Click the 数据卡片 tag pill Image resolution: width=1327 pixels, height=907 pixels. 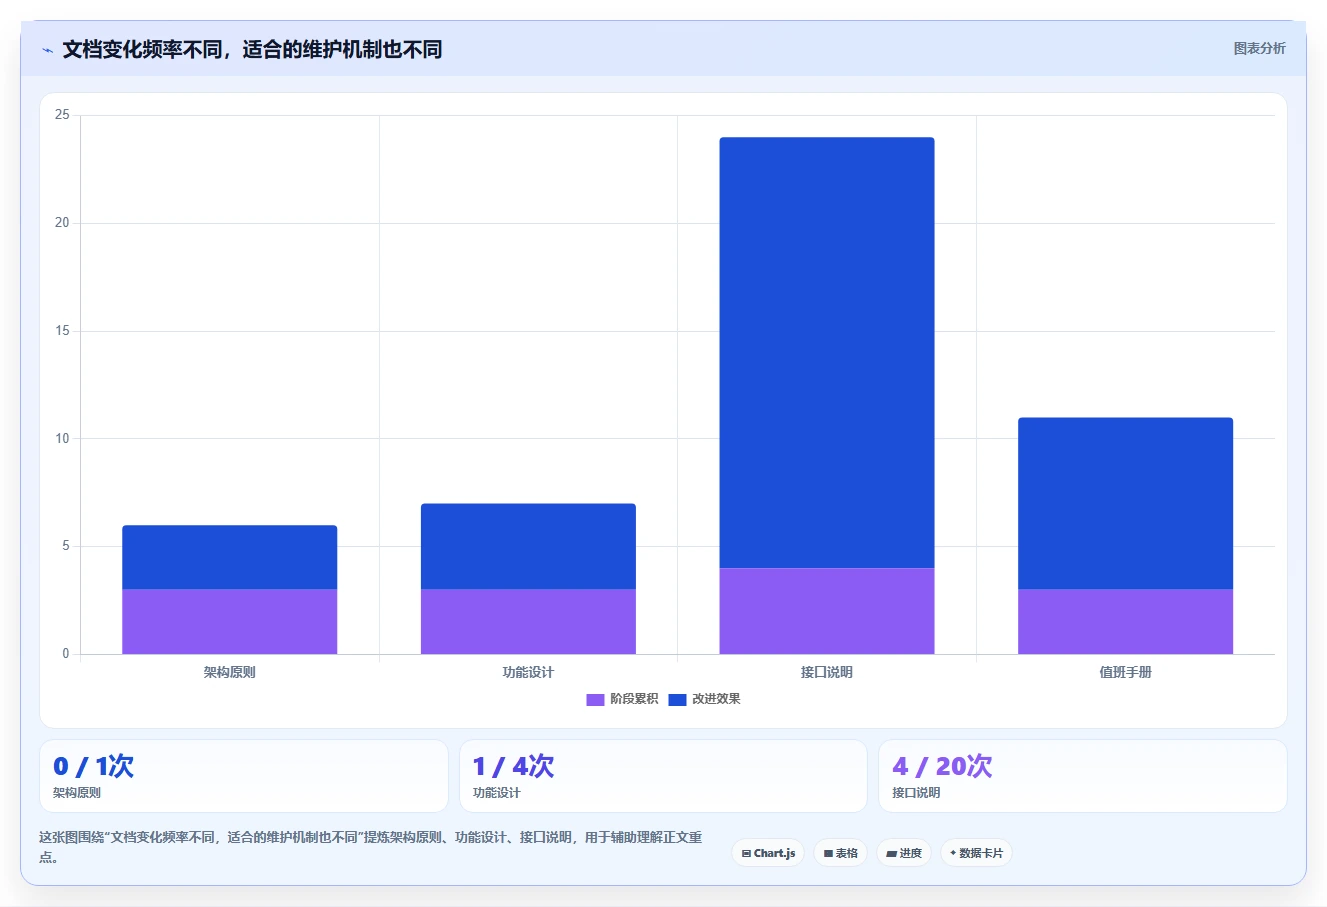click(976, 853)
